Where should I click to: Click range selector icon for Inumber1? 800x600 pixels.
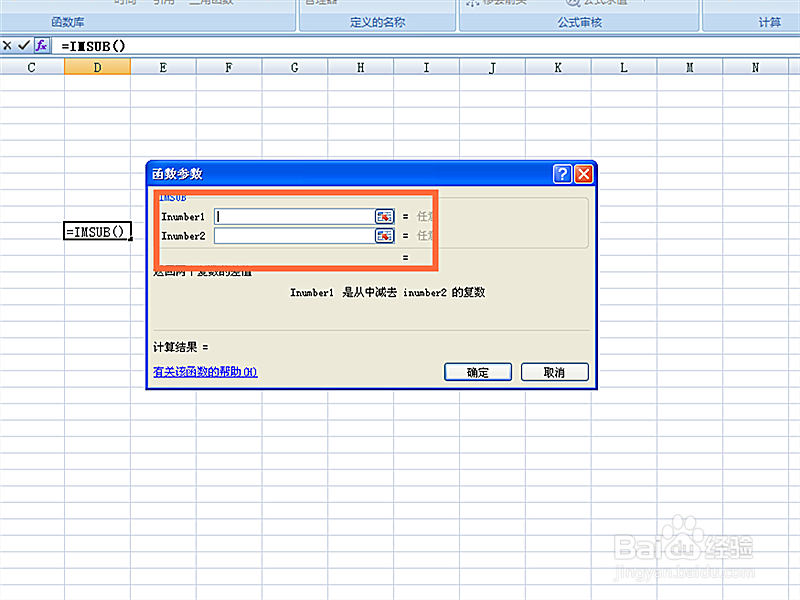pyautogui.click(x=385, y=216)
